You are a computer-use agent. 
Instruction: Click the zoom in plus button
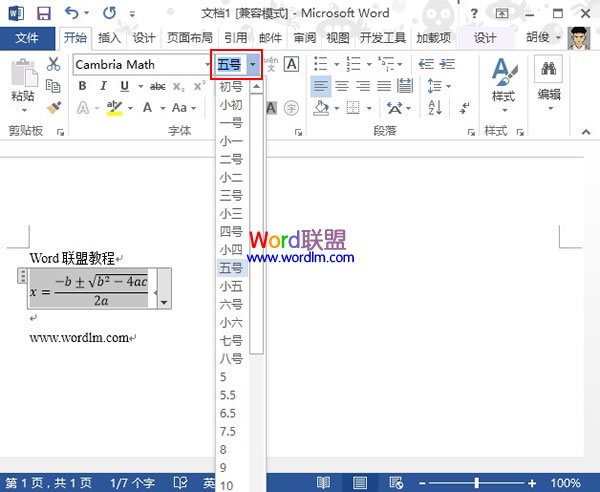tap(532, 483)
